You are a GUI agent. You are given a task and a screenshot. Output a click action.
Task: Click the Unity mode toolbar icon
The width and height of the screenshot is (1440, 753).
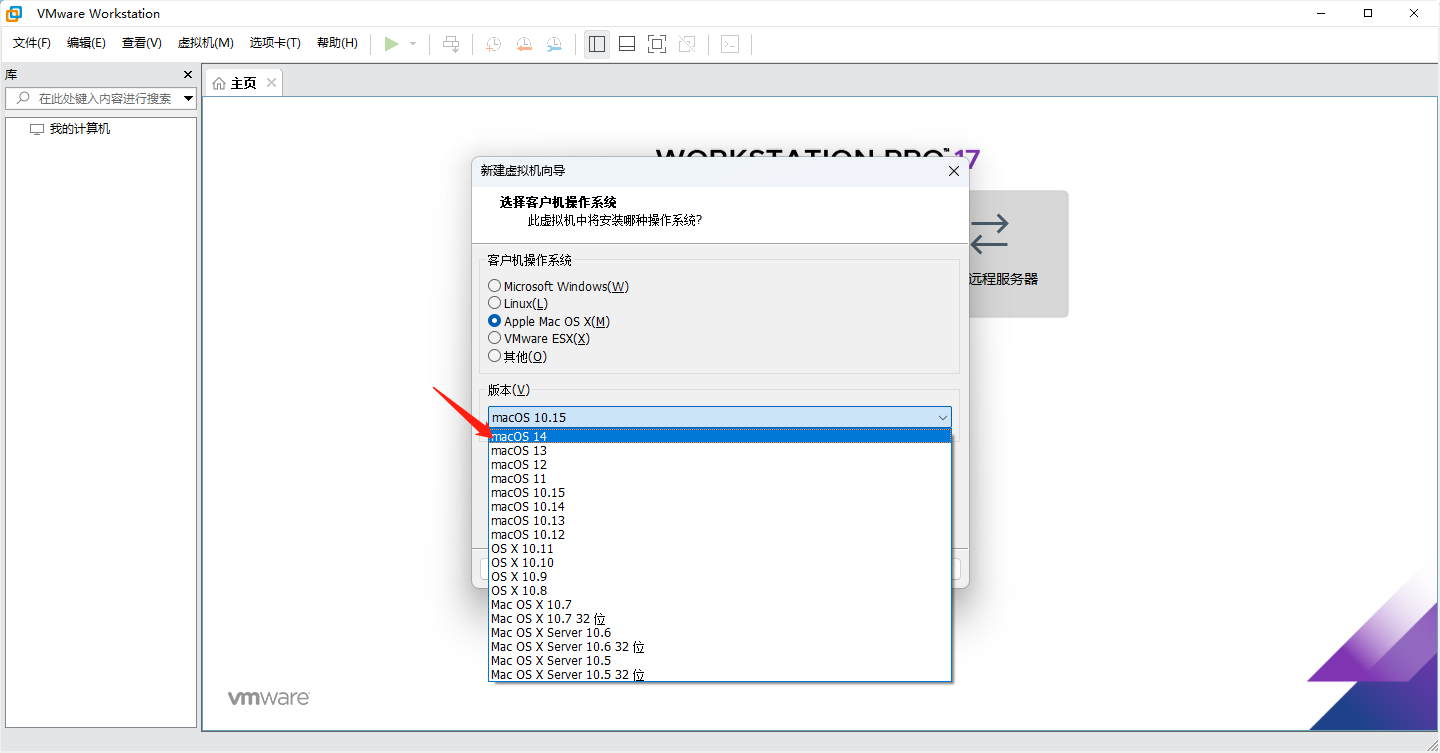(687, 44)
